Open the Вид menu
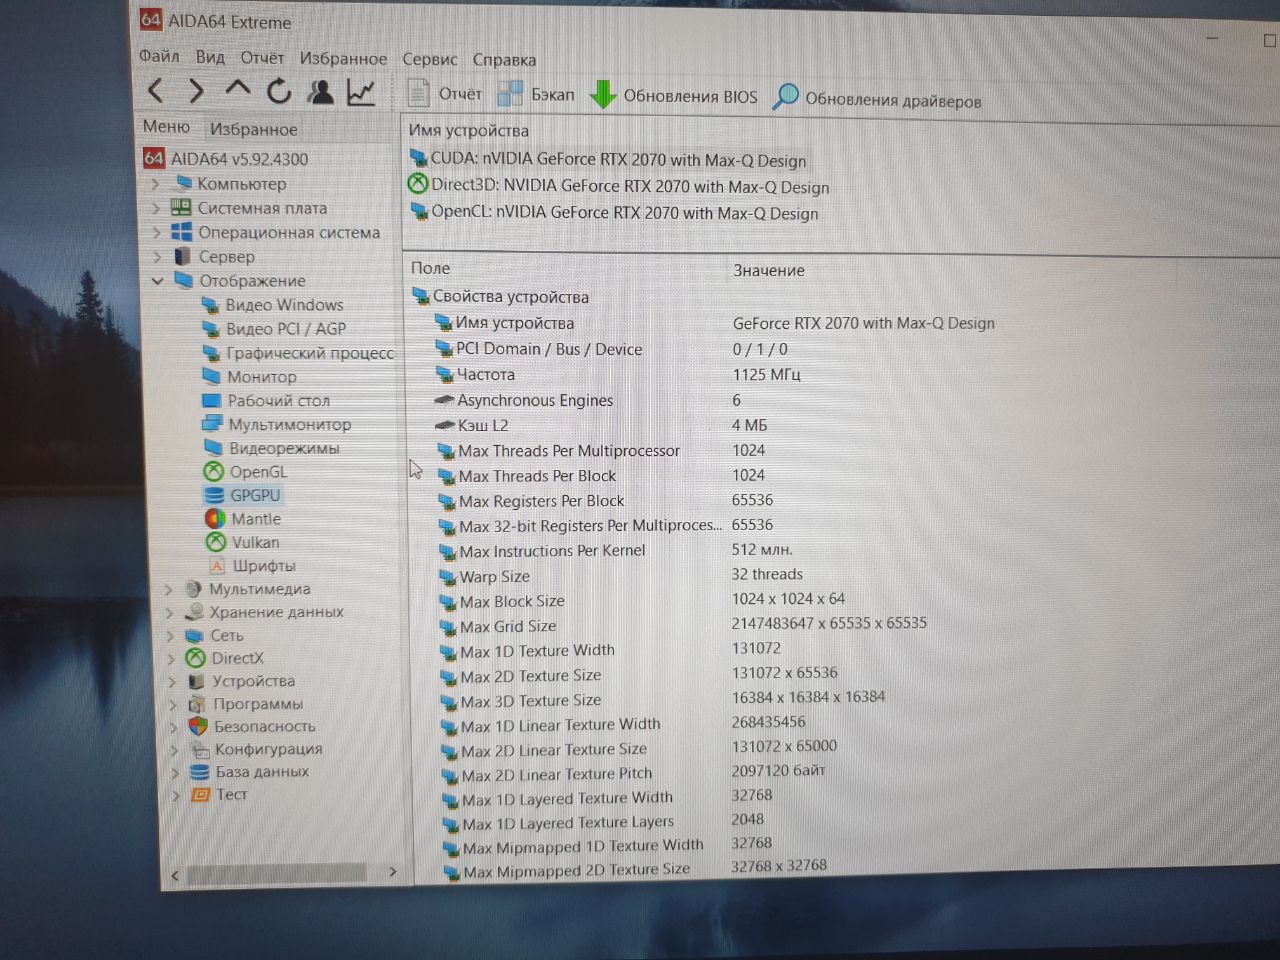Screen dimensions: 1280x960 (x=210, y=57)
